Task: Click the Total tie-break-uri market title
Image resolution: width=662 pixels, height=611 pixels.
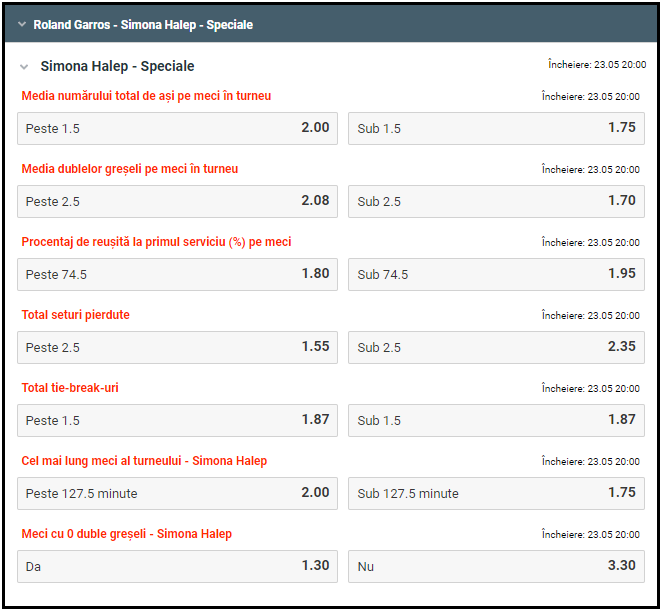Action: pyautogui.click(x=70, y=388)
